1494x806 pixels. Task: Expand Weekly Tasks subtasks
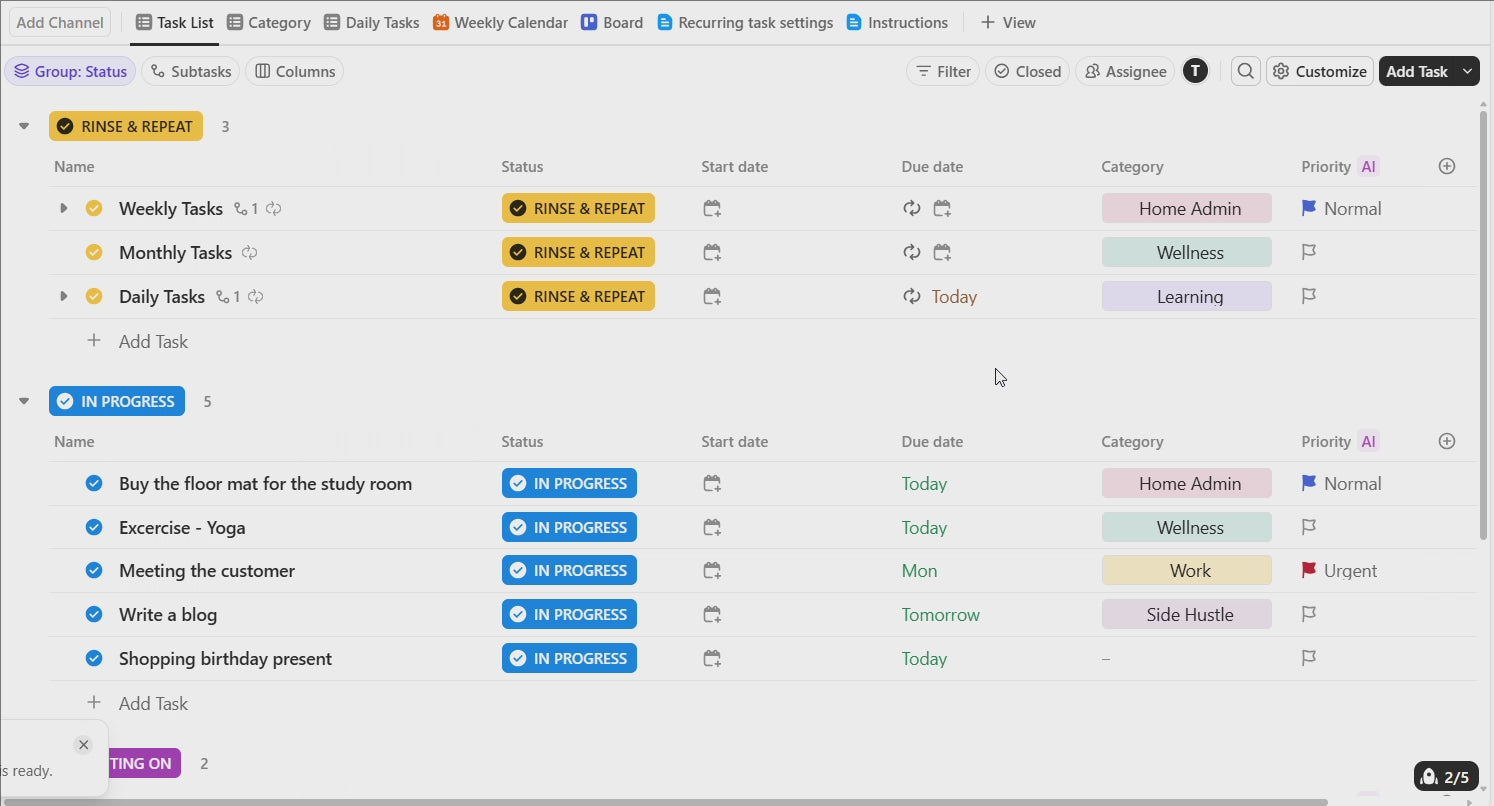(x=63, y=209)
